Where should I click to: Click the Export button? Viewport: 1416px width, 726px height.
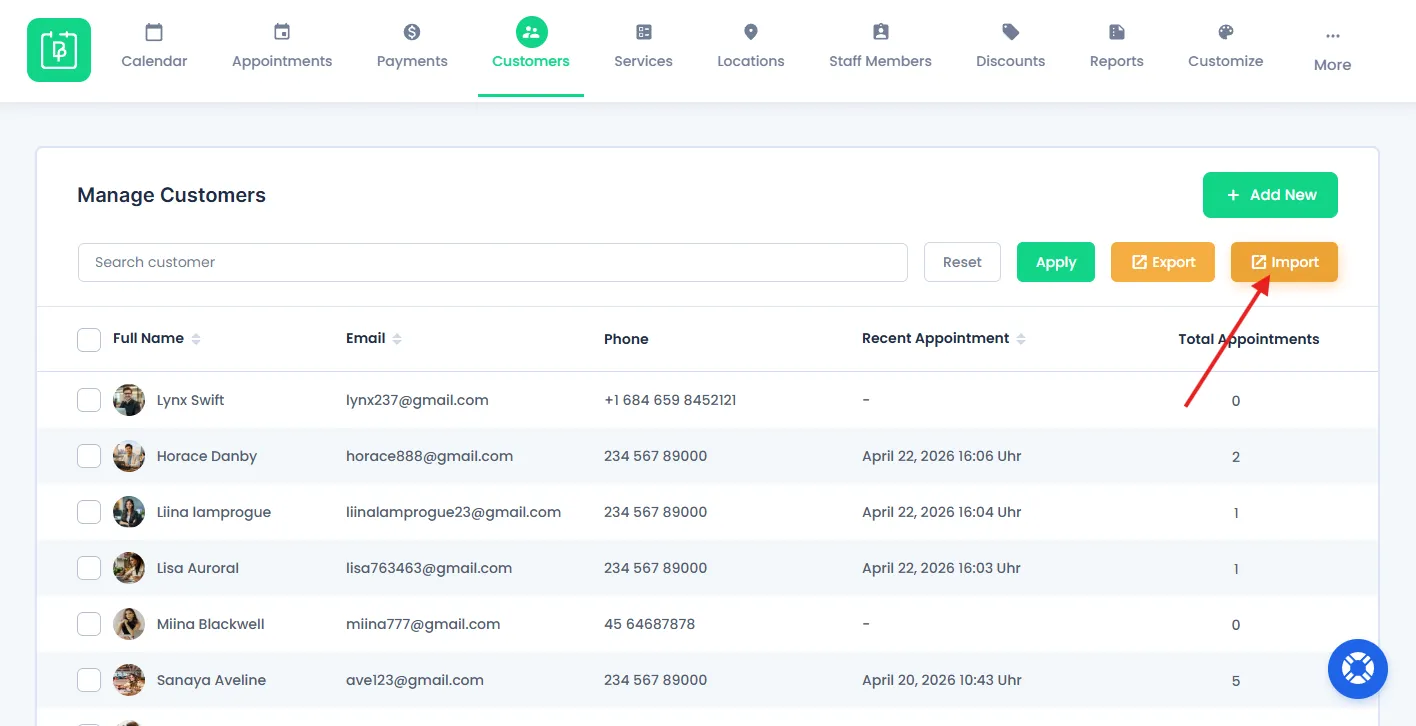[x=1163, y=262]
